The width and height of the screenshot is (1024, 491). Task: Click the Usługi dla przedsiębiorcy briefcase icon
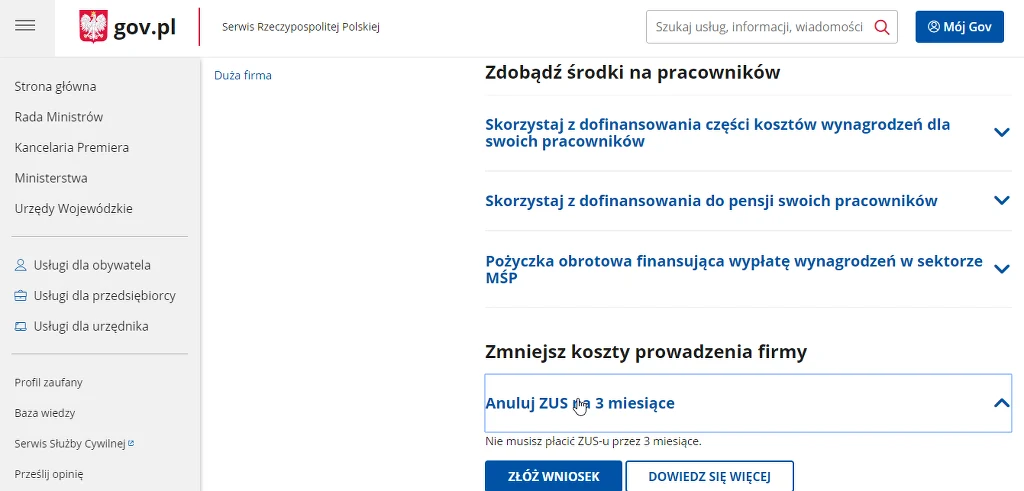[21, 296]
